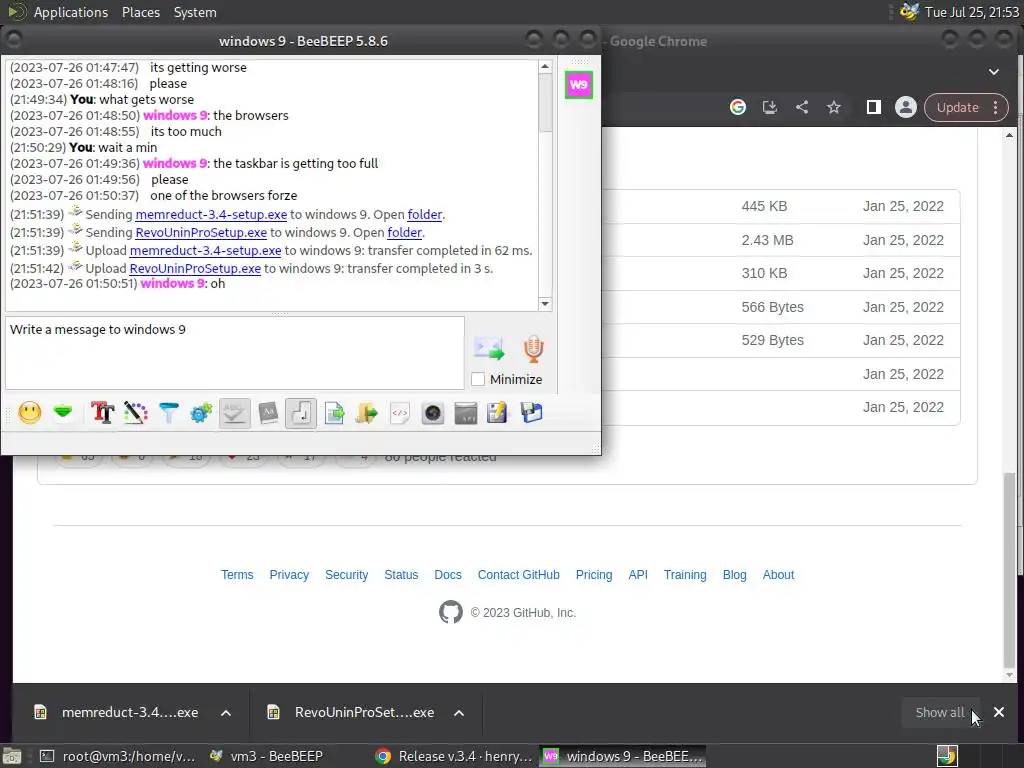1024x768 pixels.
Task: Switch to Release v.3.4 Chrome taskbar item
Action: 454,756
